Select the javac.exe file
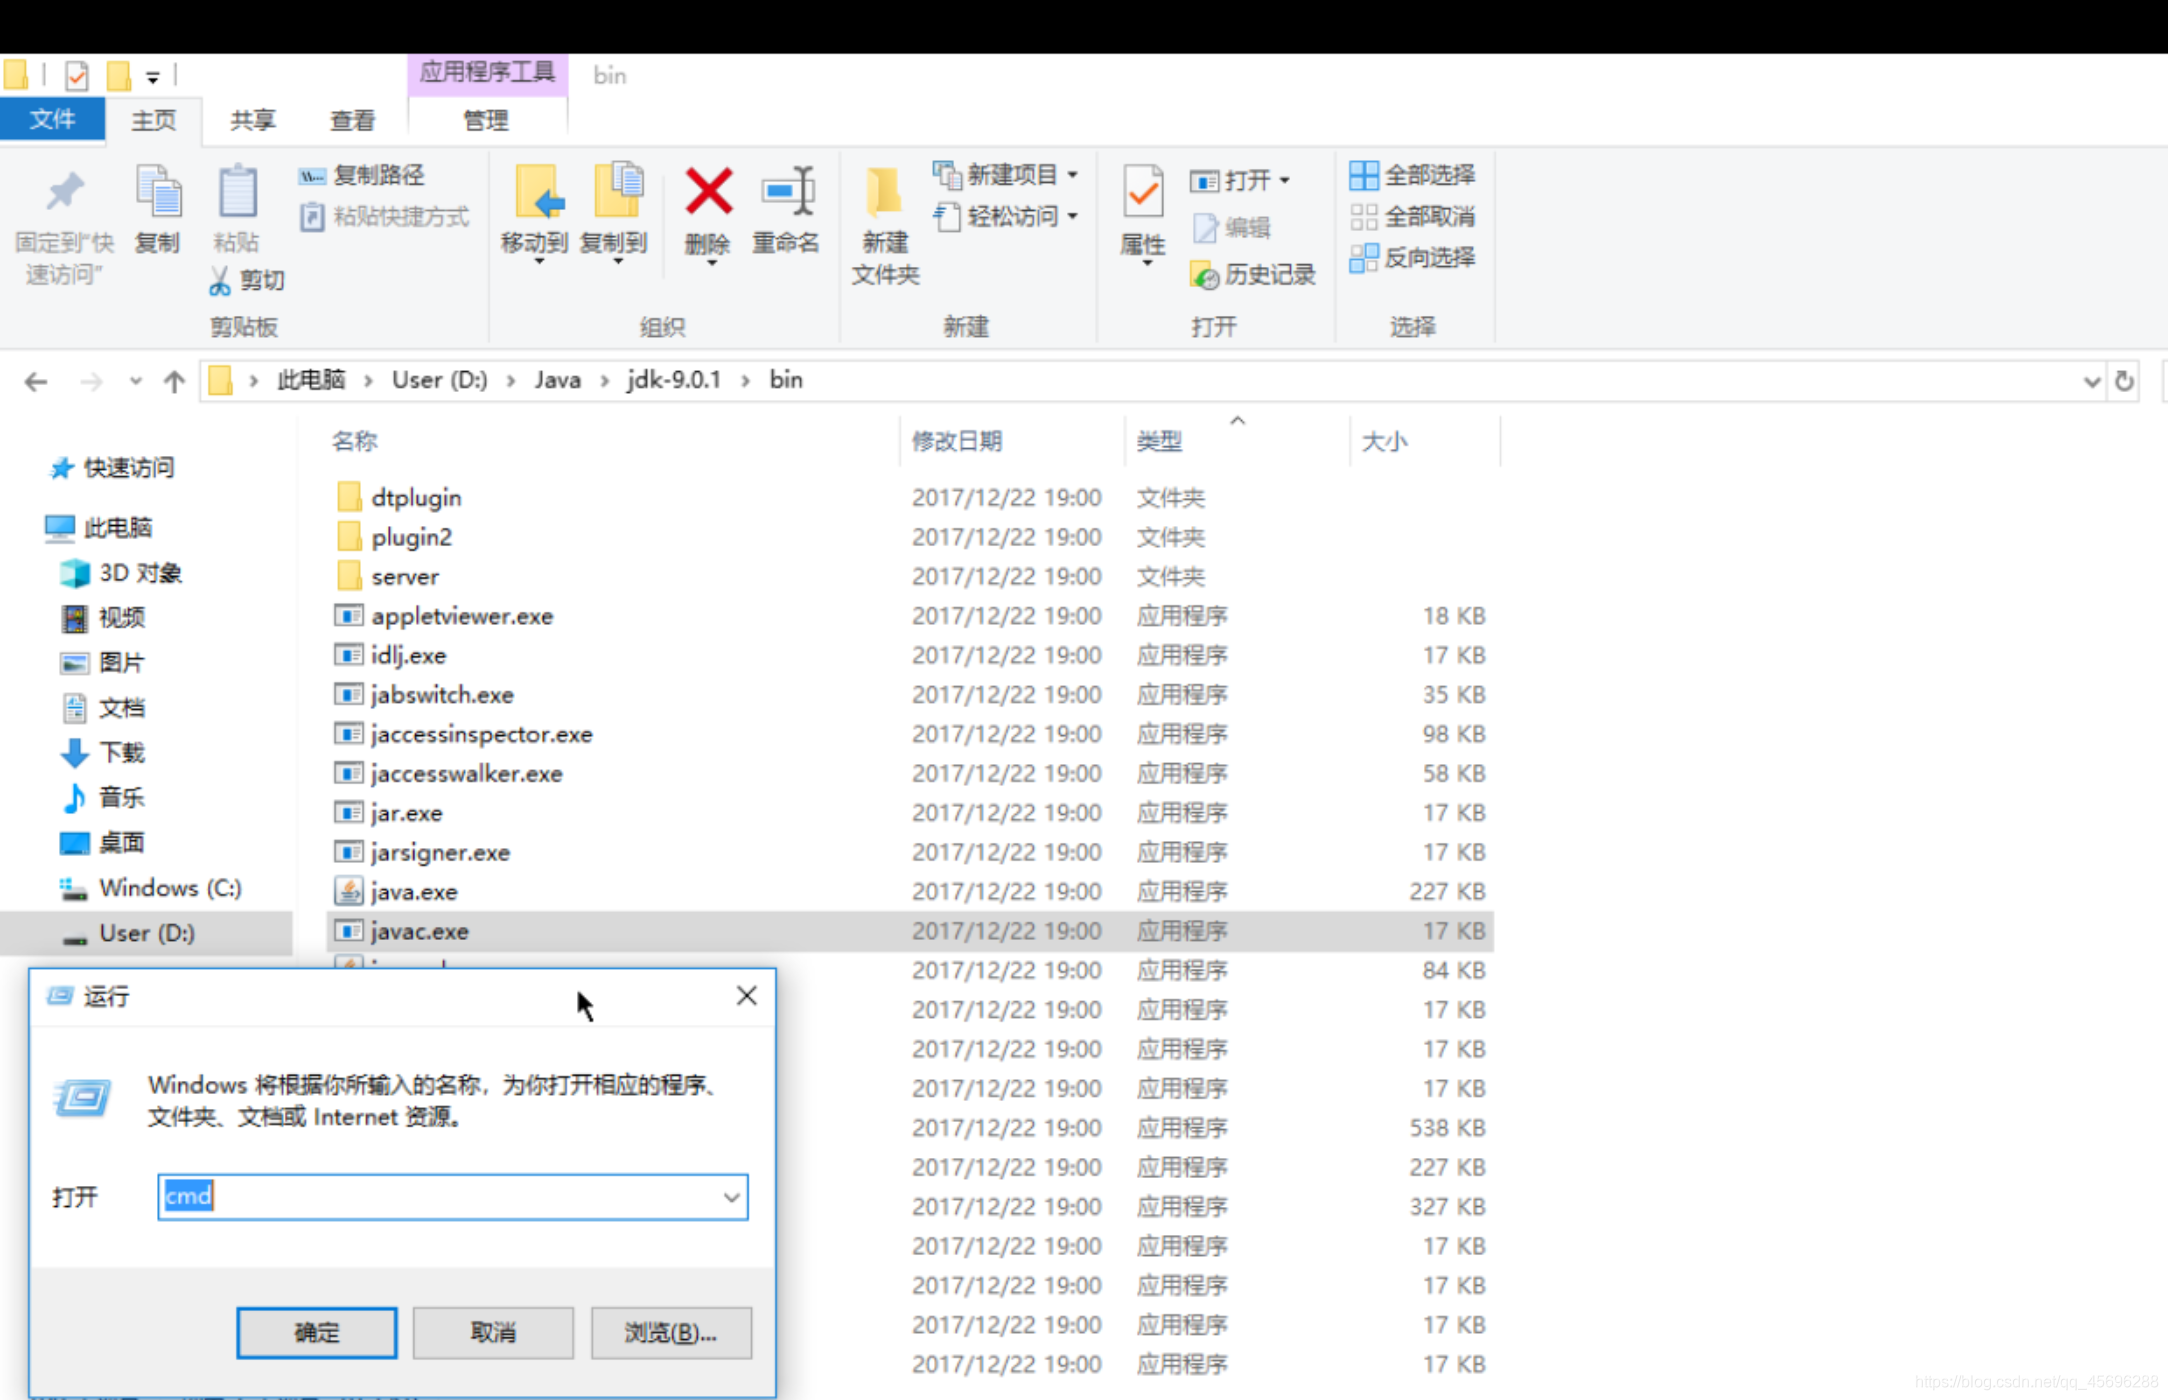The width and height of the screenshot is (2168, 1400). [x=910, y=931]
